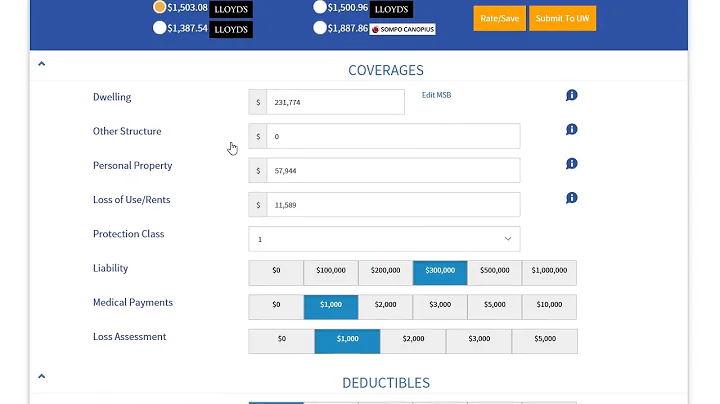Open the Edit MSB link

(436, 95)
